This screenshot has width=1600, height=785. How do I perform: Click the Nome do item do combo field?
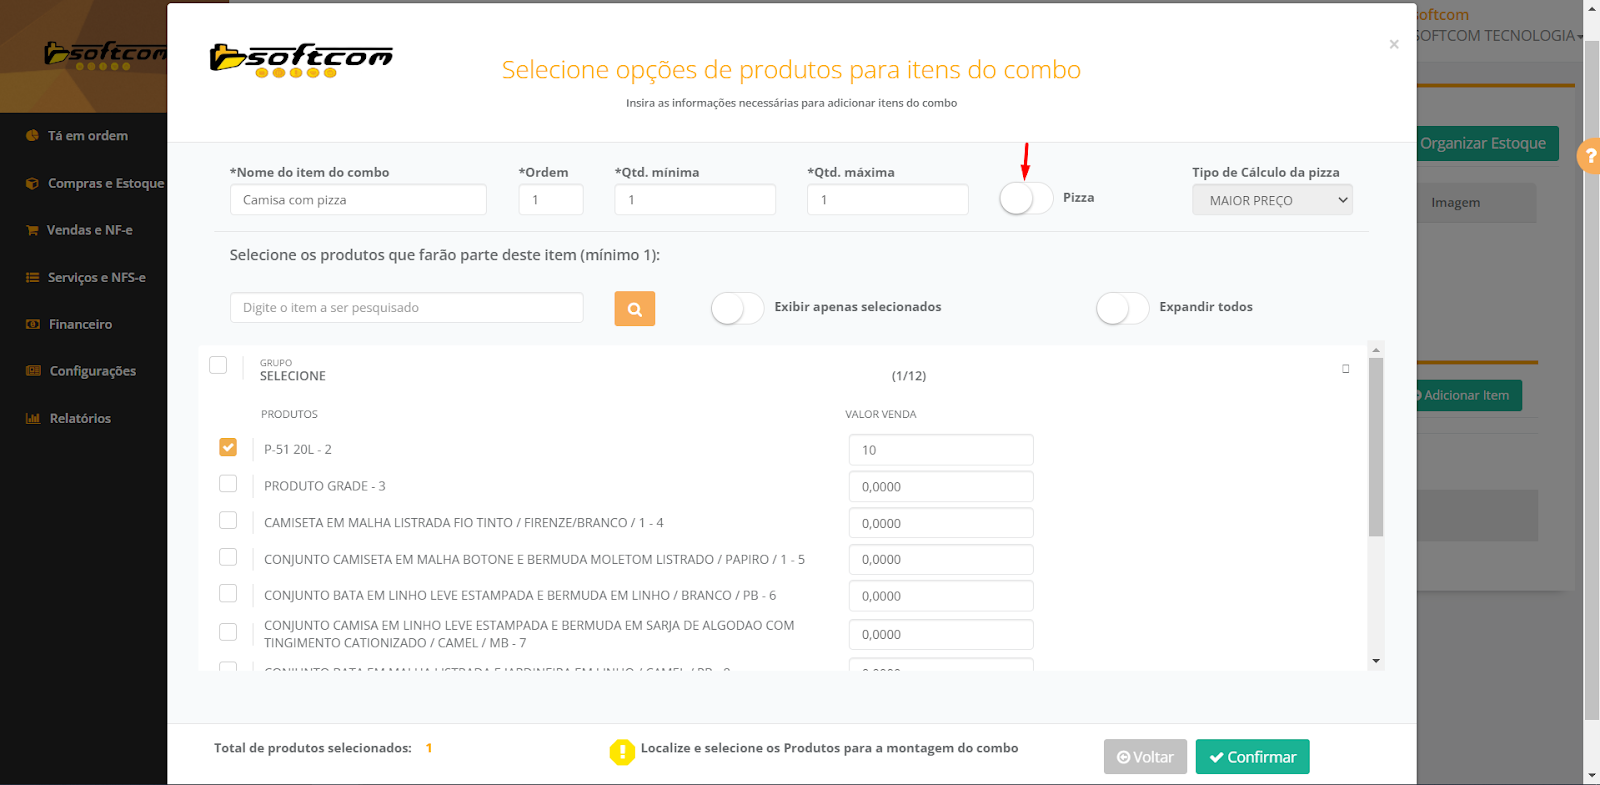358,200
